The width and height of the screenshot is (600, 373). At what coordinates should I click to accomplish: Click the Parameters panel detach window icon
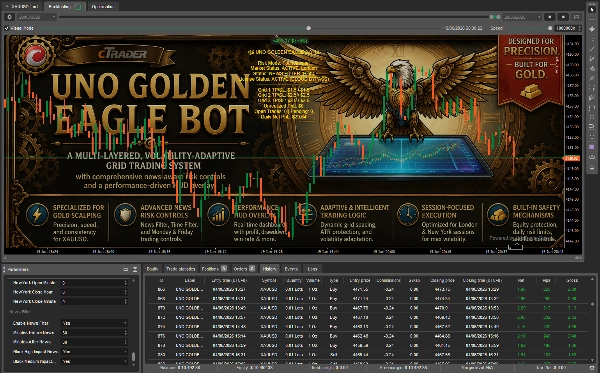click(126, 269)
